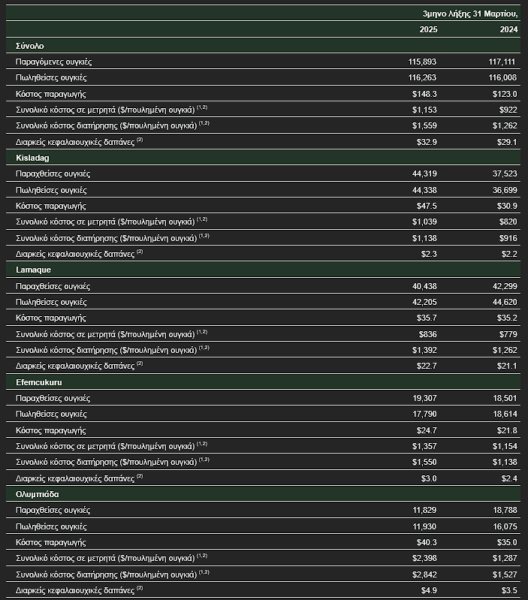Click the value 18,788
The image size is (528, 600).
[x=505, y=510]
